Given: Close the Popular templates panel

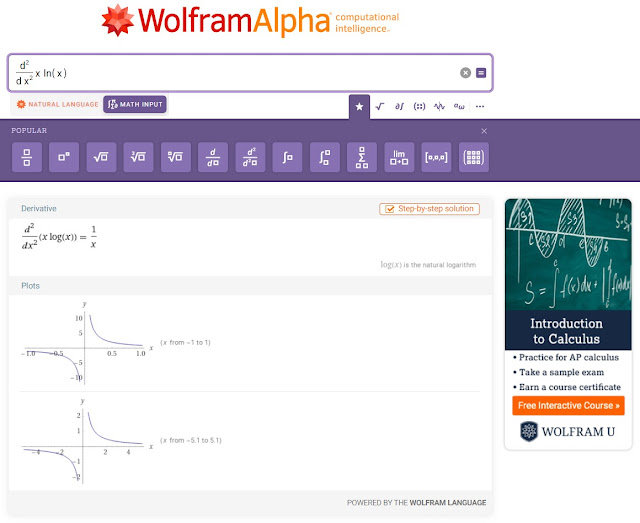Looking at the screenshot, I should coord(484,131).
